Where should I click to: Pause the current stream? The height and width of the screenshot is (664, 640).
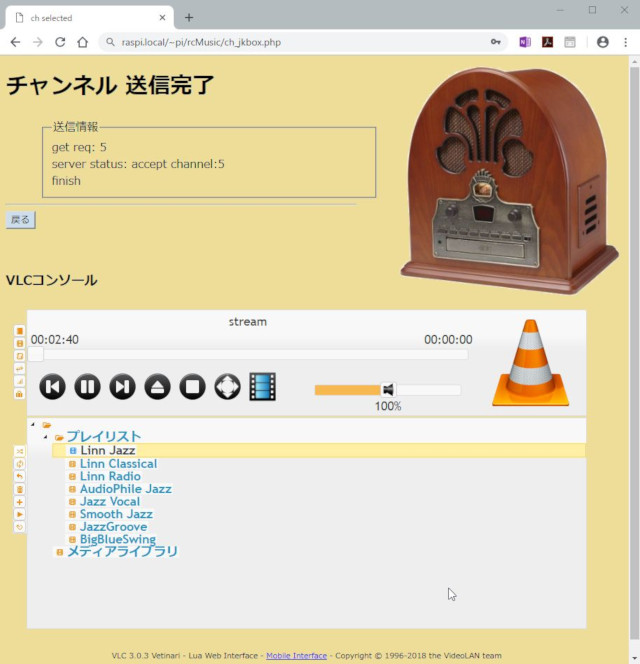[87, 387]
